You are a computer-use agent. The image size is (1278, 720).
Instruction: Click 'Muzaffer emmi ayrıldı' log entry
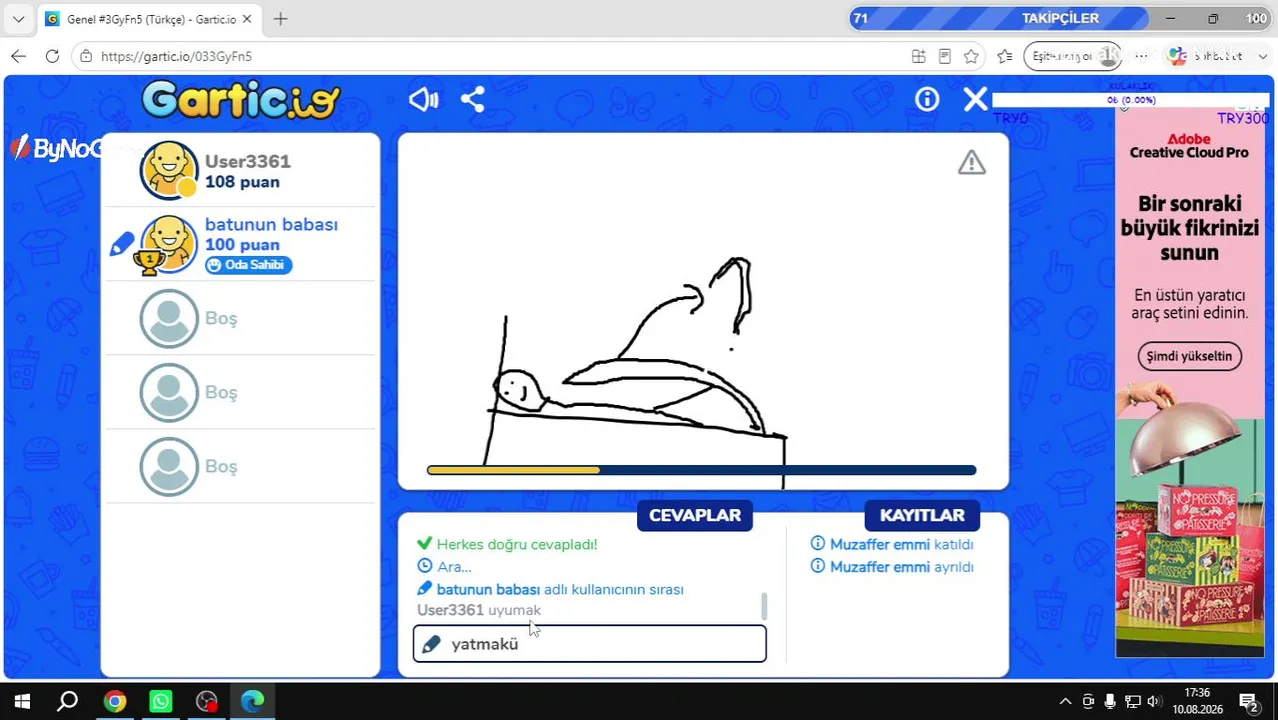click(891, 567)
